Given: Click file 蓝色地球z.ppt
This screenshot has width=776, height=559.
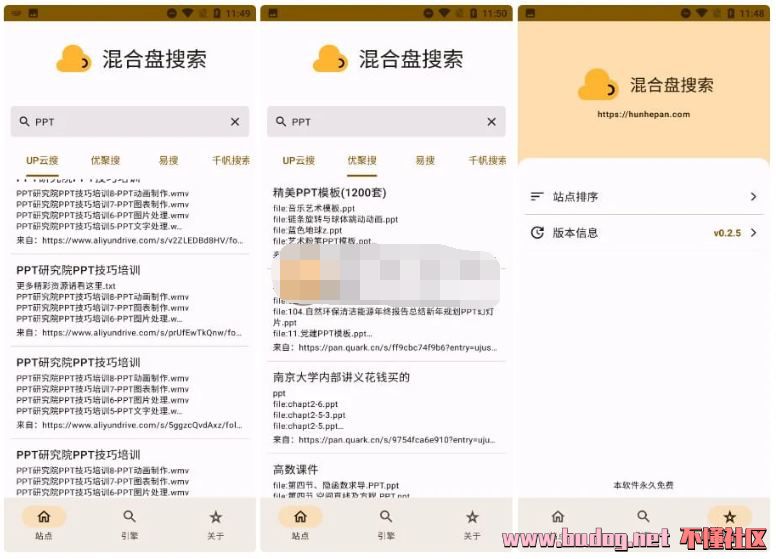Looking at the screenshot, I should pos(307,230).
